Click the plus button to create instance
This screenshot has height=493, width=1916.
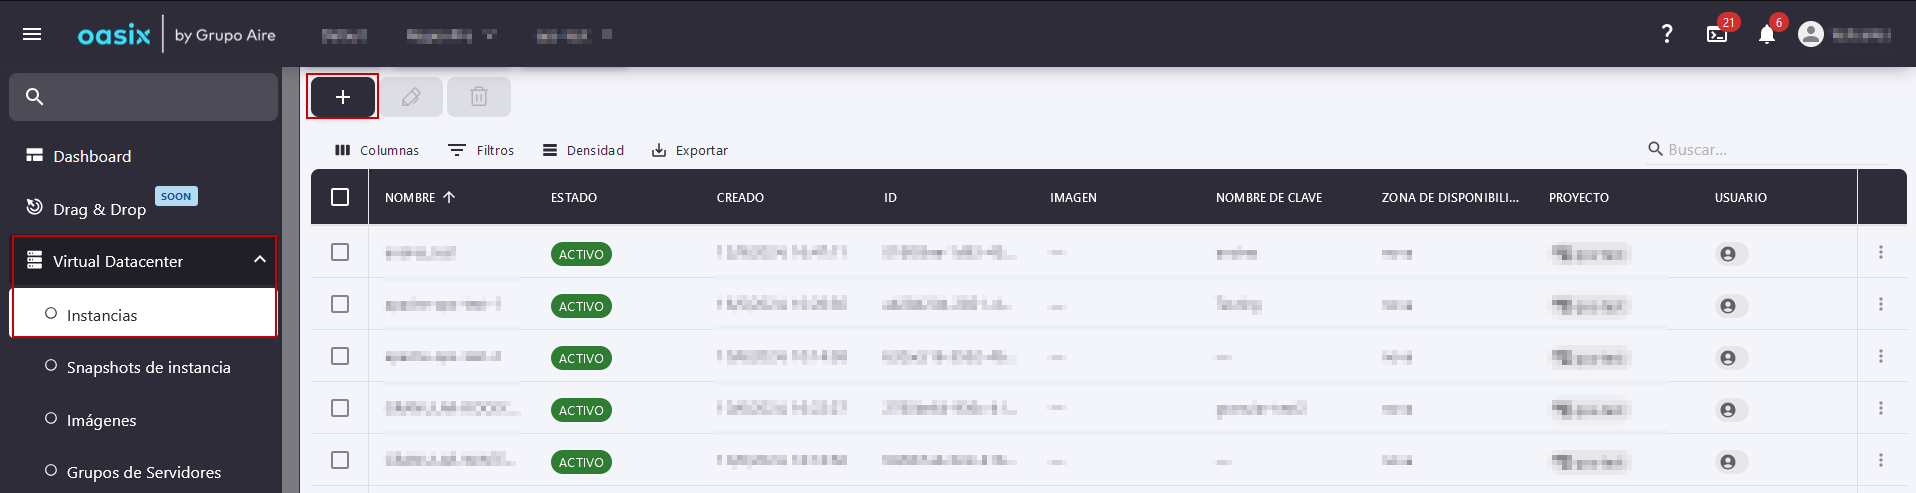click(x=342, y=97)
